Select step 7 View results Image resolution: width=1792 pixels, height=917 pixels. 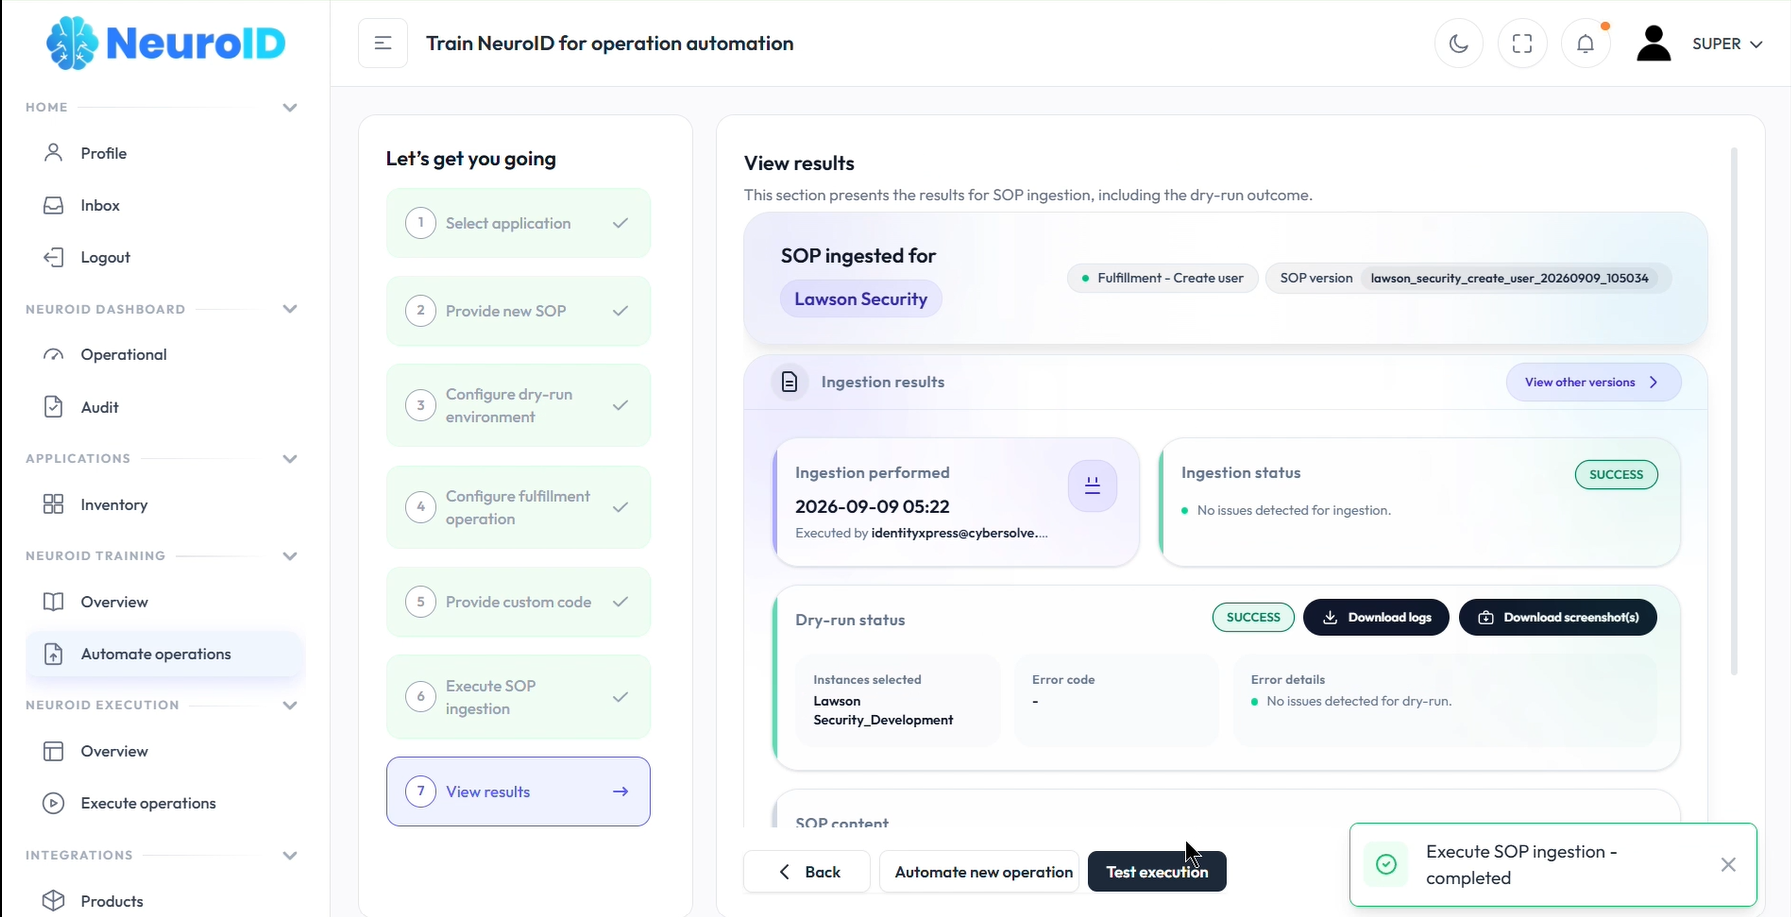518,791
